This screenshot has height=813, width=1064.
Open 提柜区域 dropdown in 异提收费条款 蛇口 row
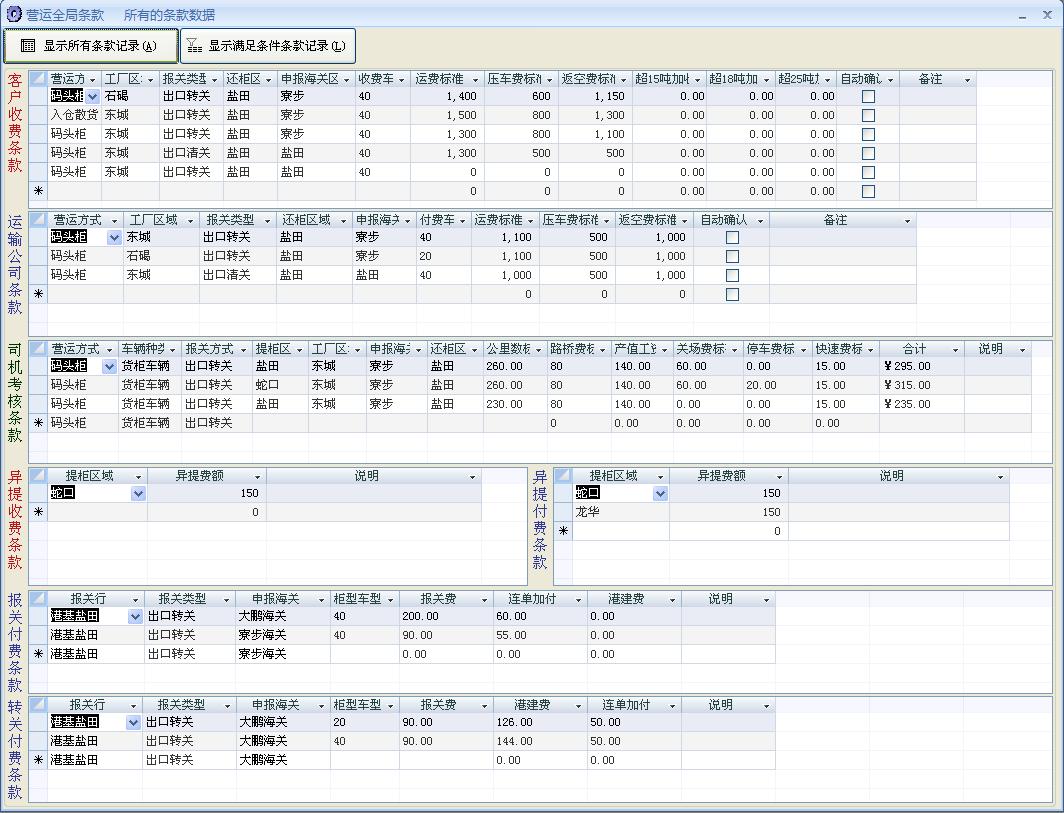tap(138, 493)
